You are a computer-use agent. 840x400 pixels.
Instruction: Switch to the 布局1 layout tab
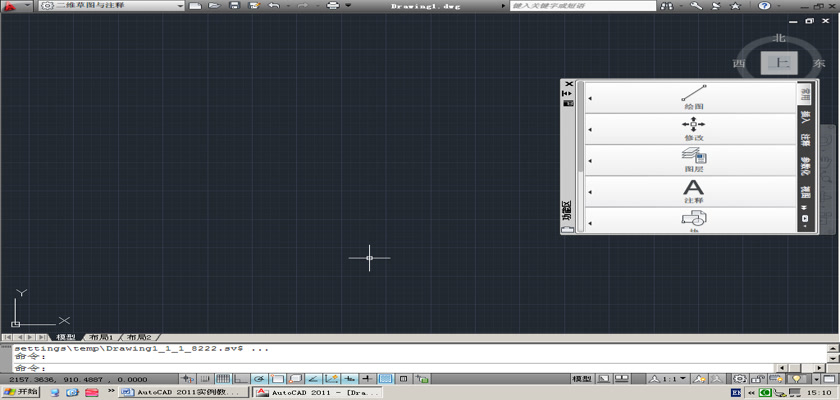click(x=101, y=337)
